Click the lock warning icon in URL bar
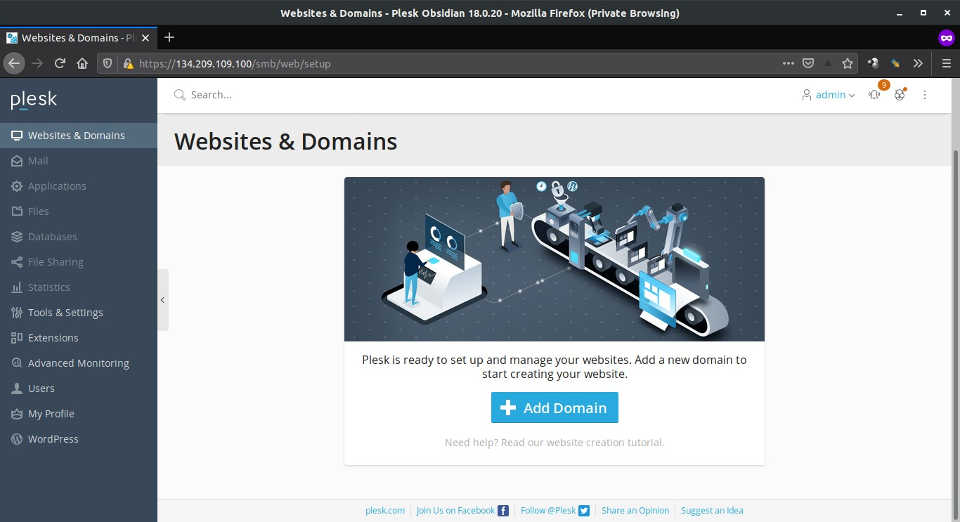This screenshot has width=960, height=522. coord(128,63)
